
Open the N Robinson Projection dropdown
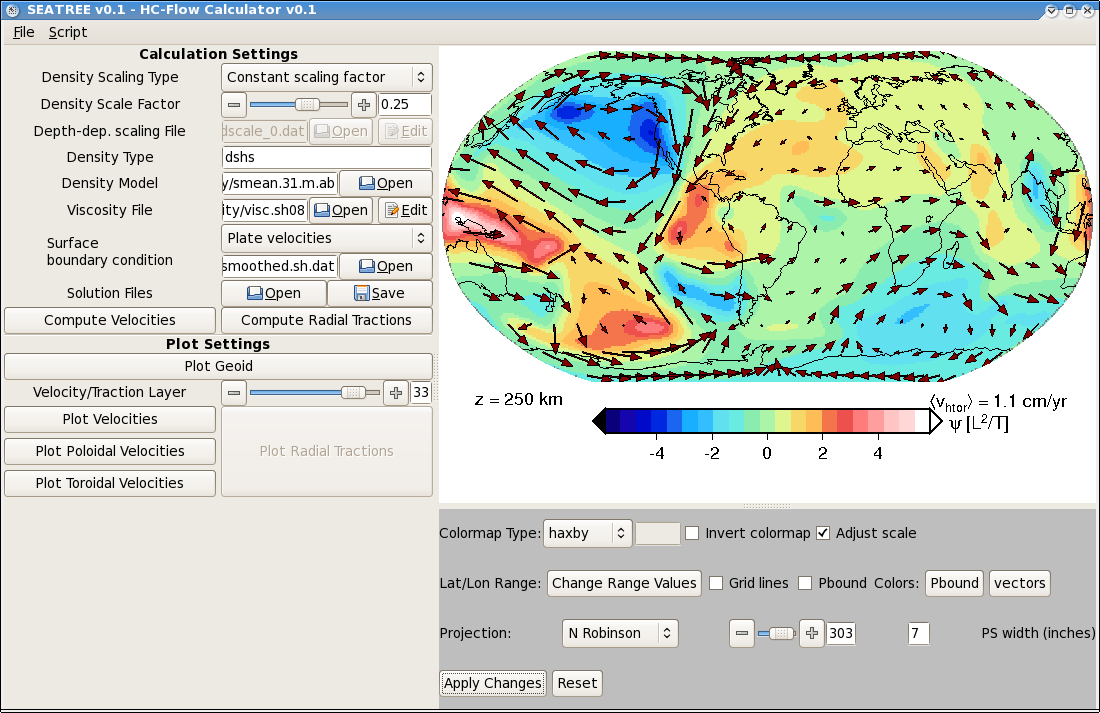pos(620,633)
